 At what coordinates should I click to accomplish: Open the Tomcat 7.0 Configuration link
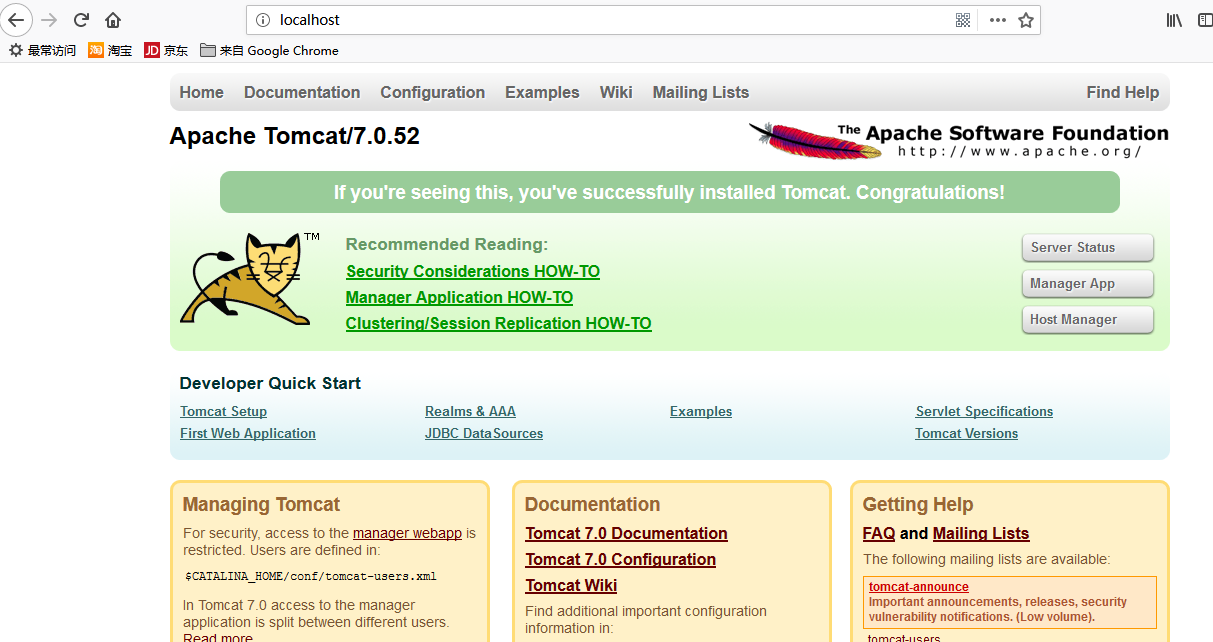tap(621, 559)
